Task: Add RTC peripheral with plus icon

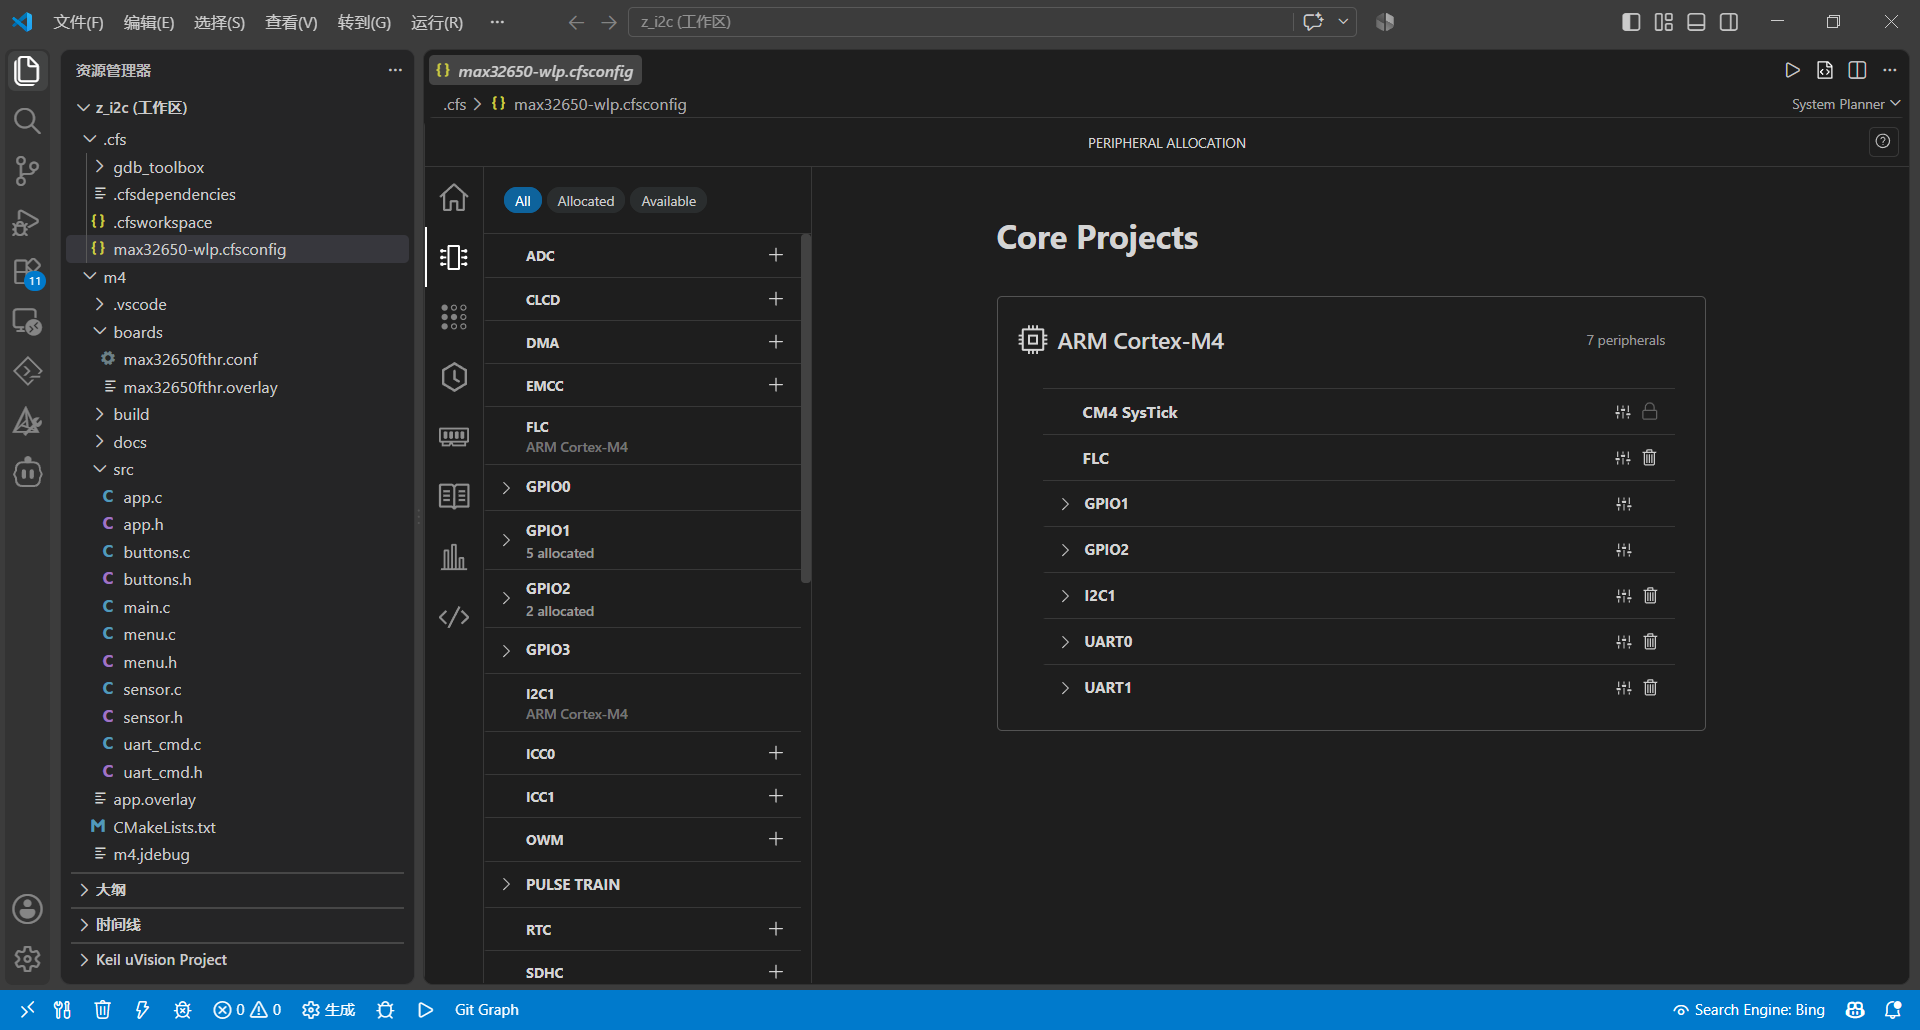Action: coord(776,929)
